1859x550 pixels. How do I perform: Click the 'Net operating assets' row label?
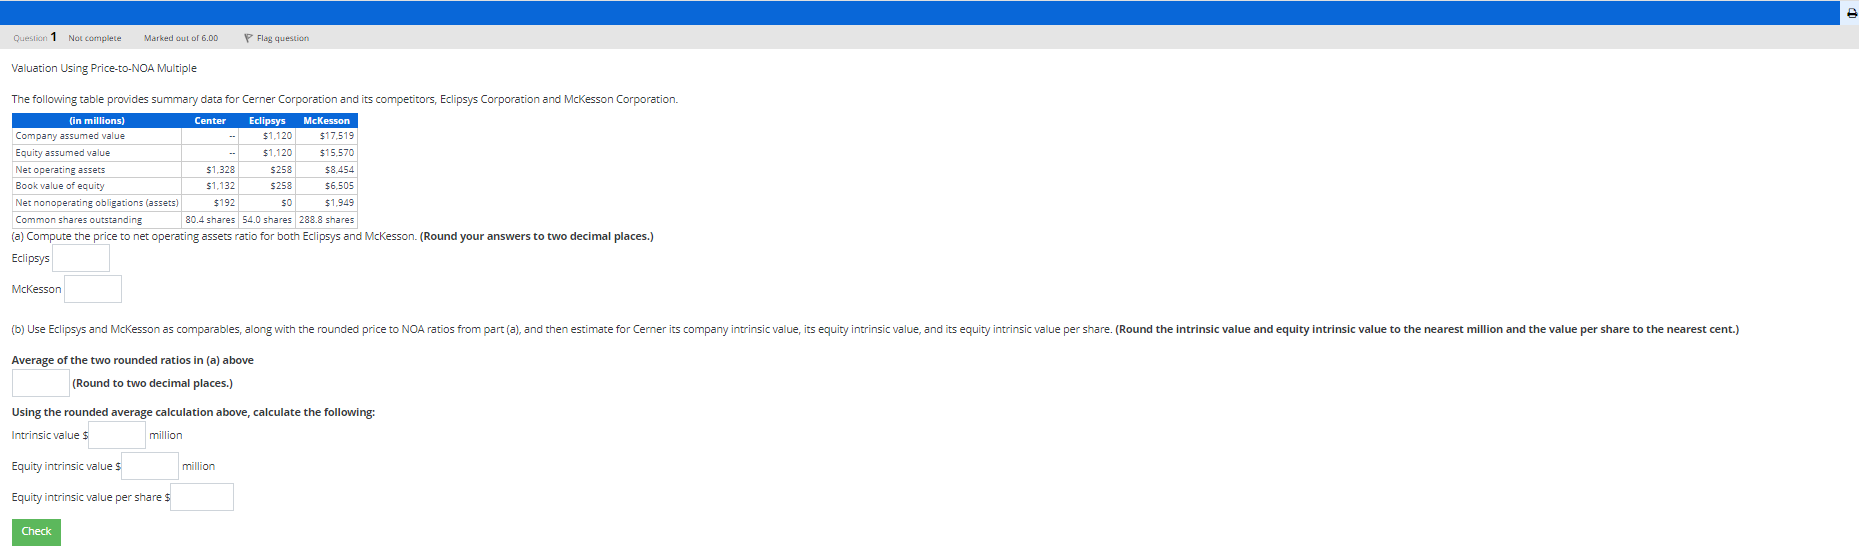pyautogui.click(x=60, y=170)
